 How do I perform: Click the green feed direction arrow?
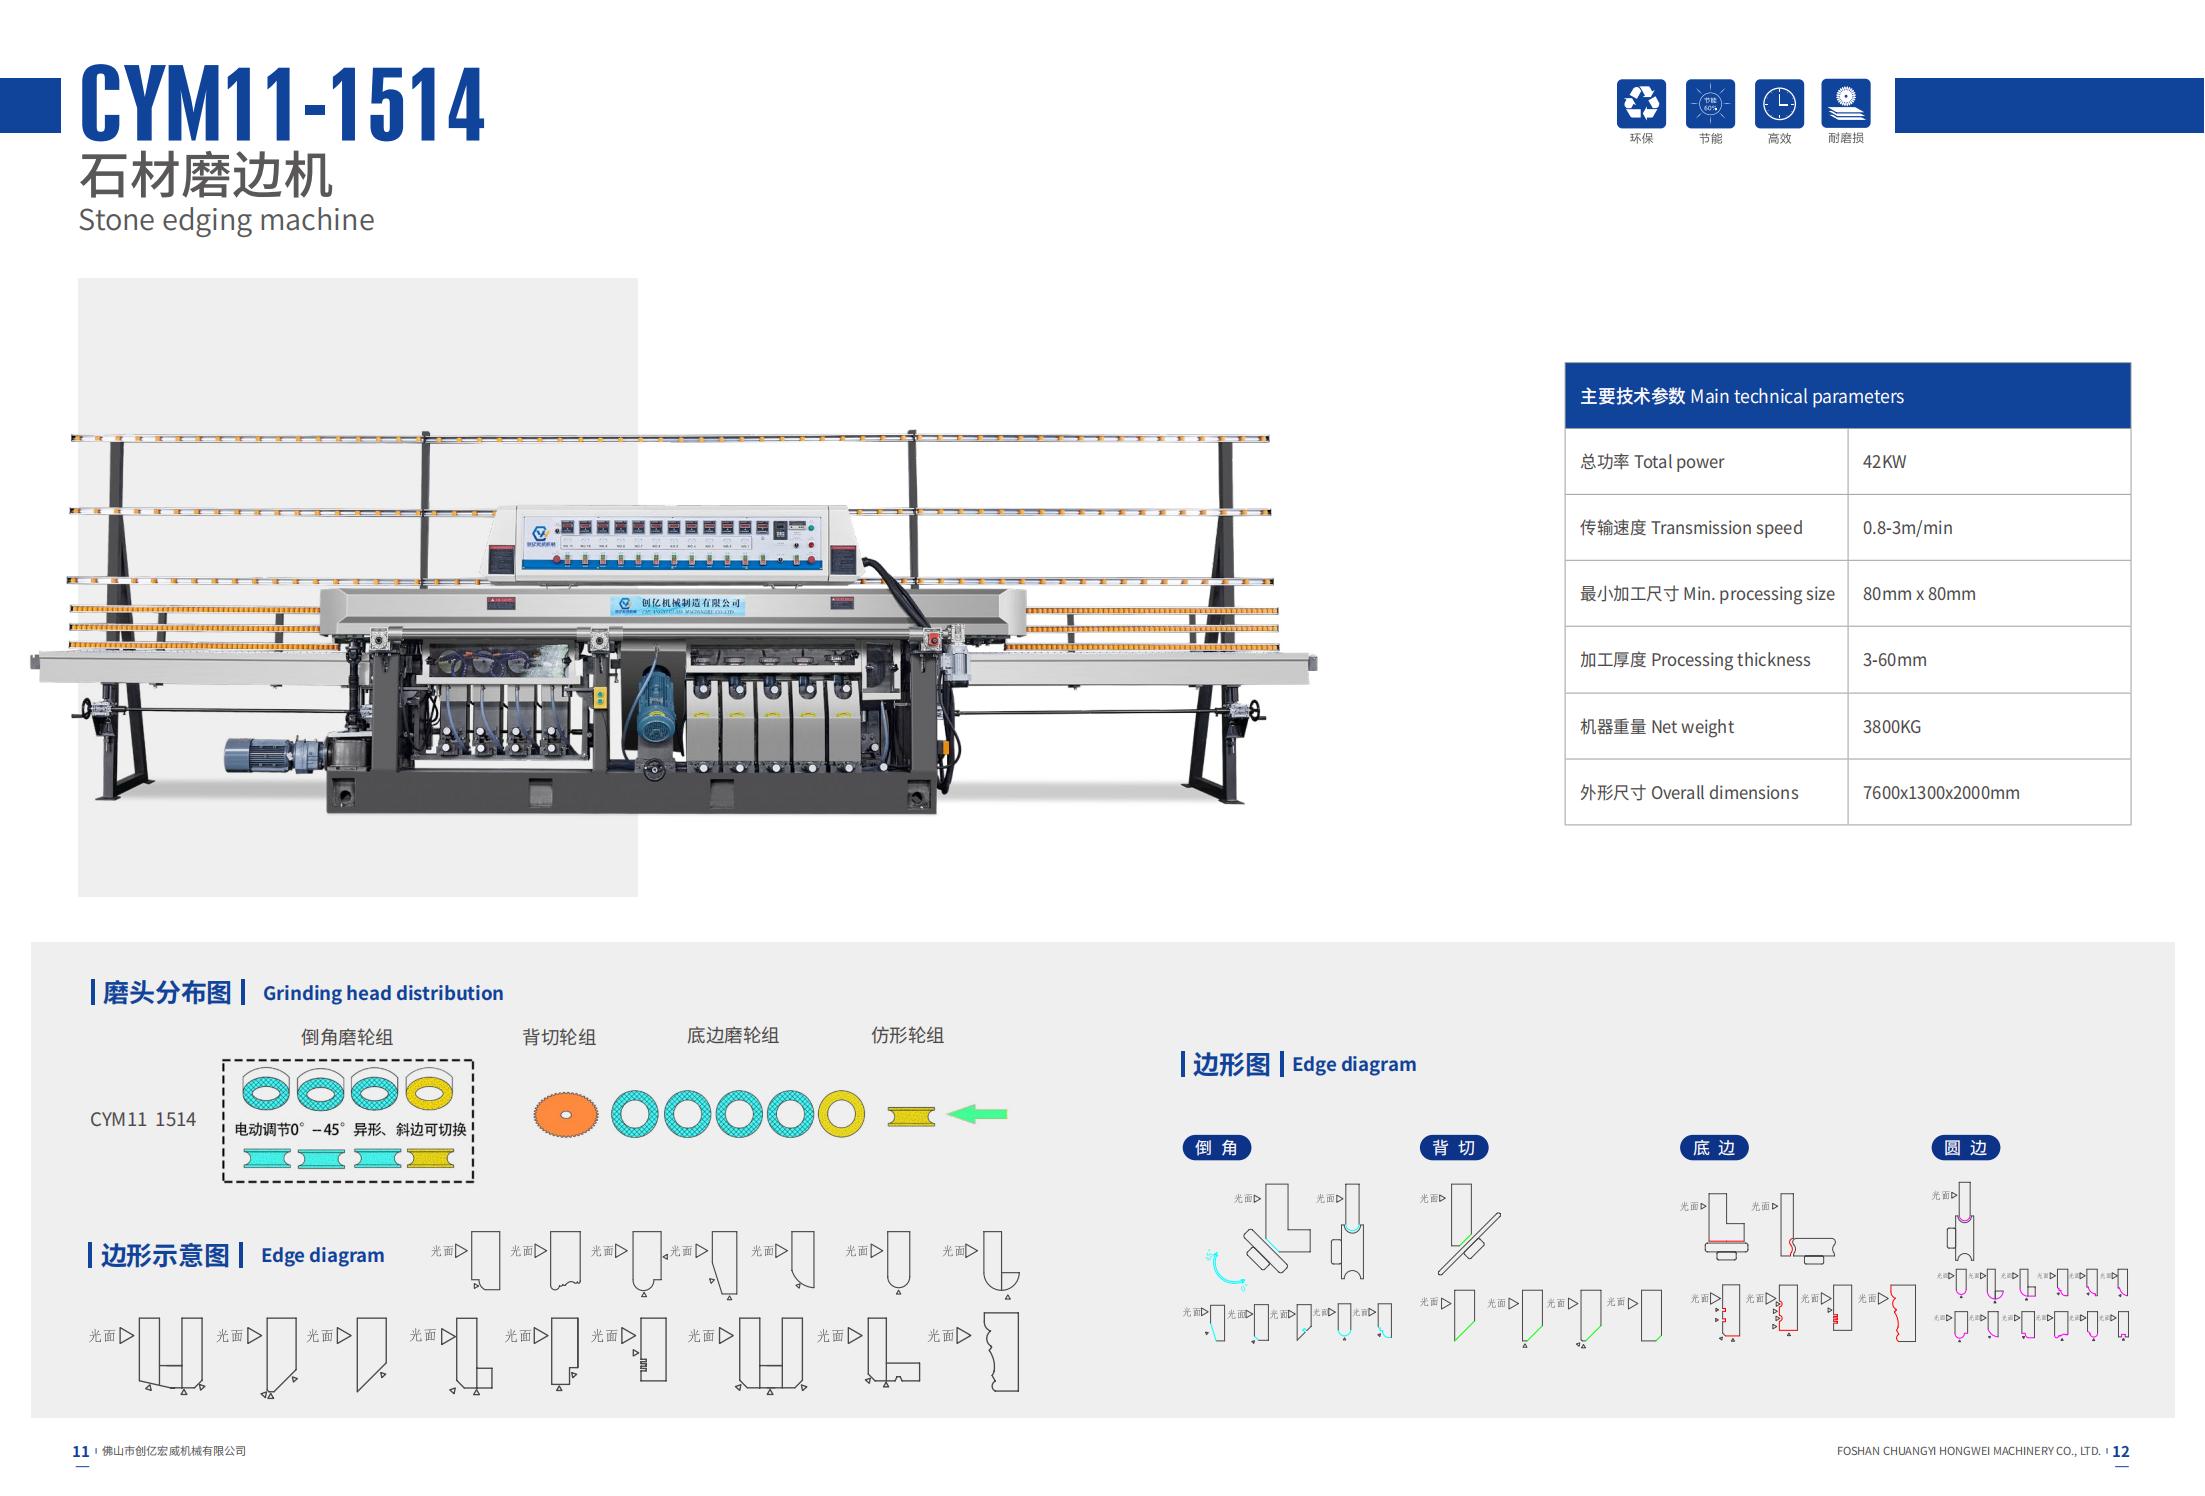tap(977, 1114)
